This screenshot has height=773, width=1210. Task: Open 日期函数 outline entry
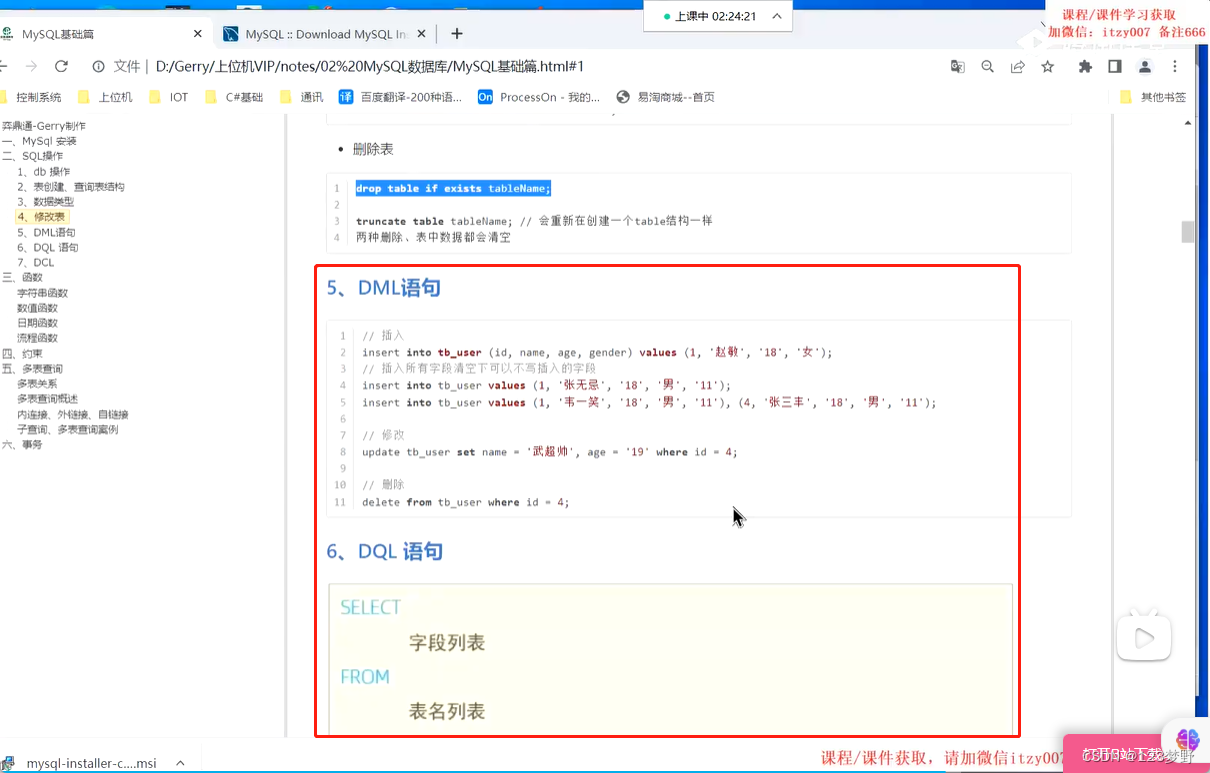(37, 323)
